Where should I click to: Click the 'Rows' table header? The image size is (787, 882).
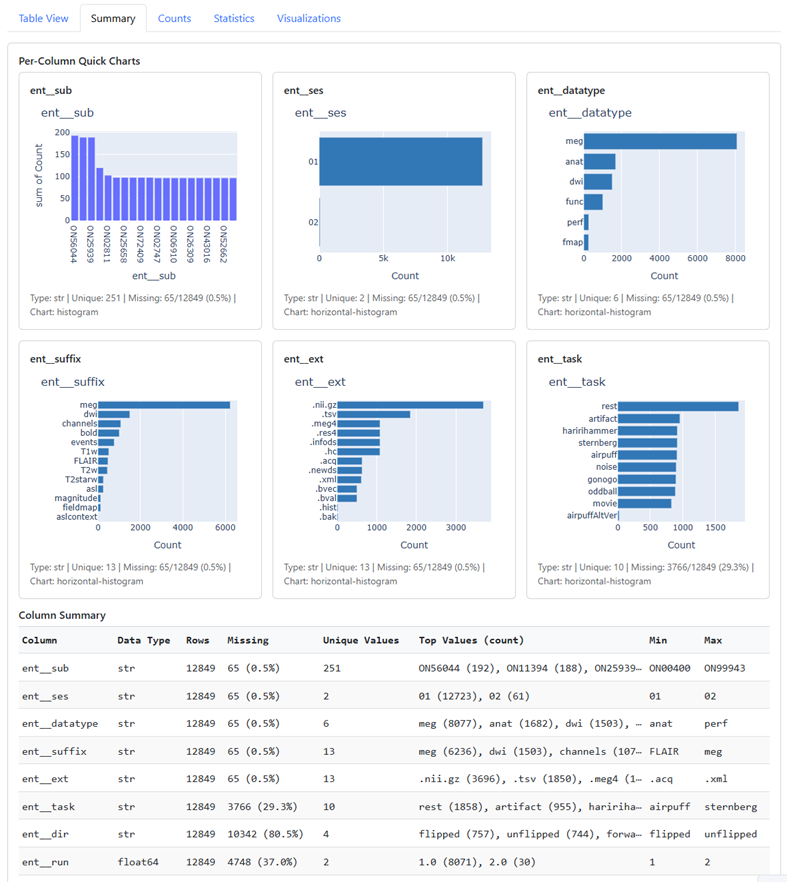tap(197, 640)
